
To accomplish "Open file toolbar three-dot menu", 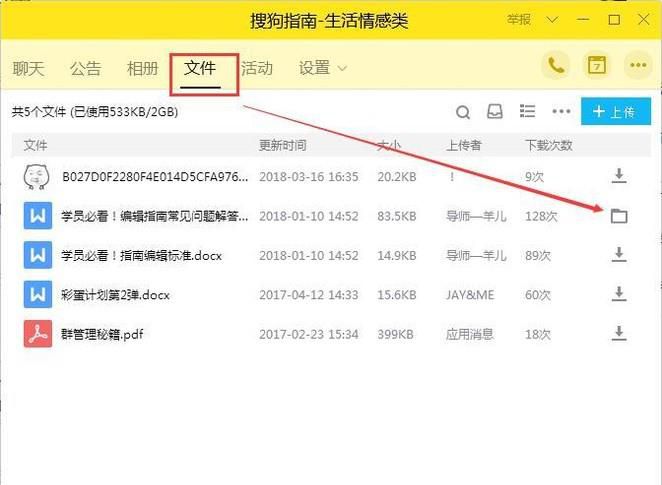I will coord(561,111).
